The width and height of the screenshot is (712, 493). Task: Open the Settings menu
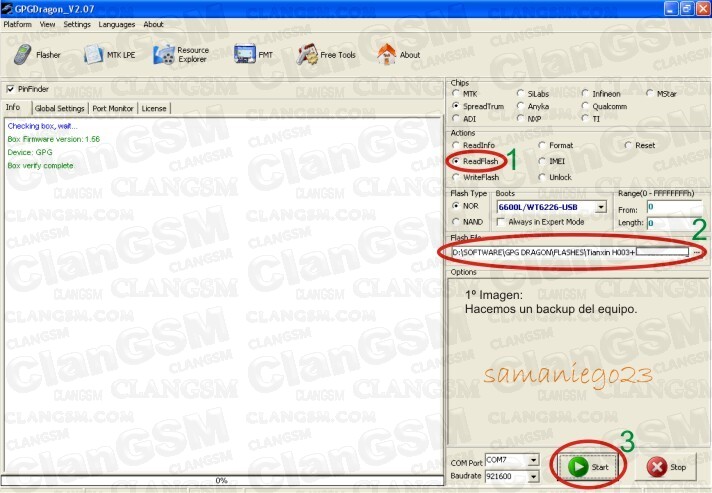(77, 25)
